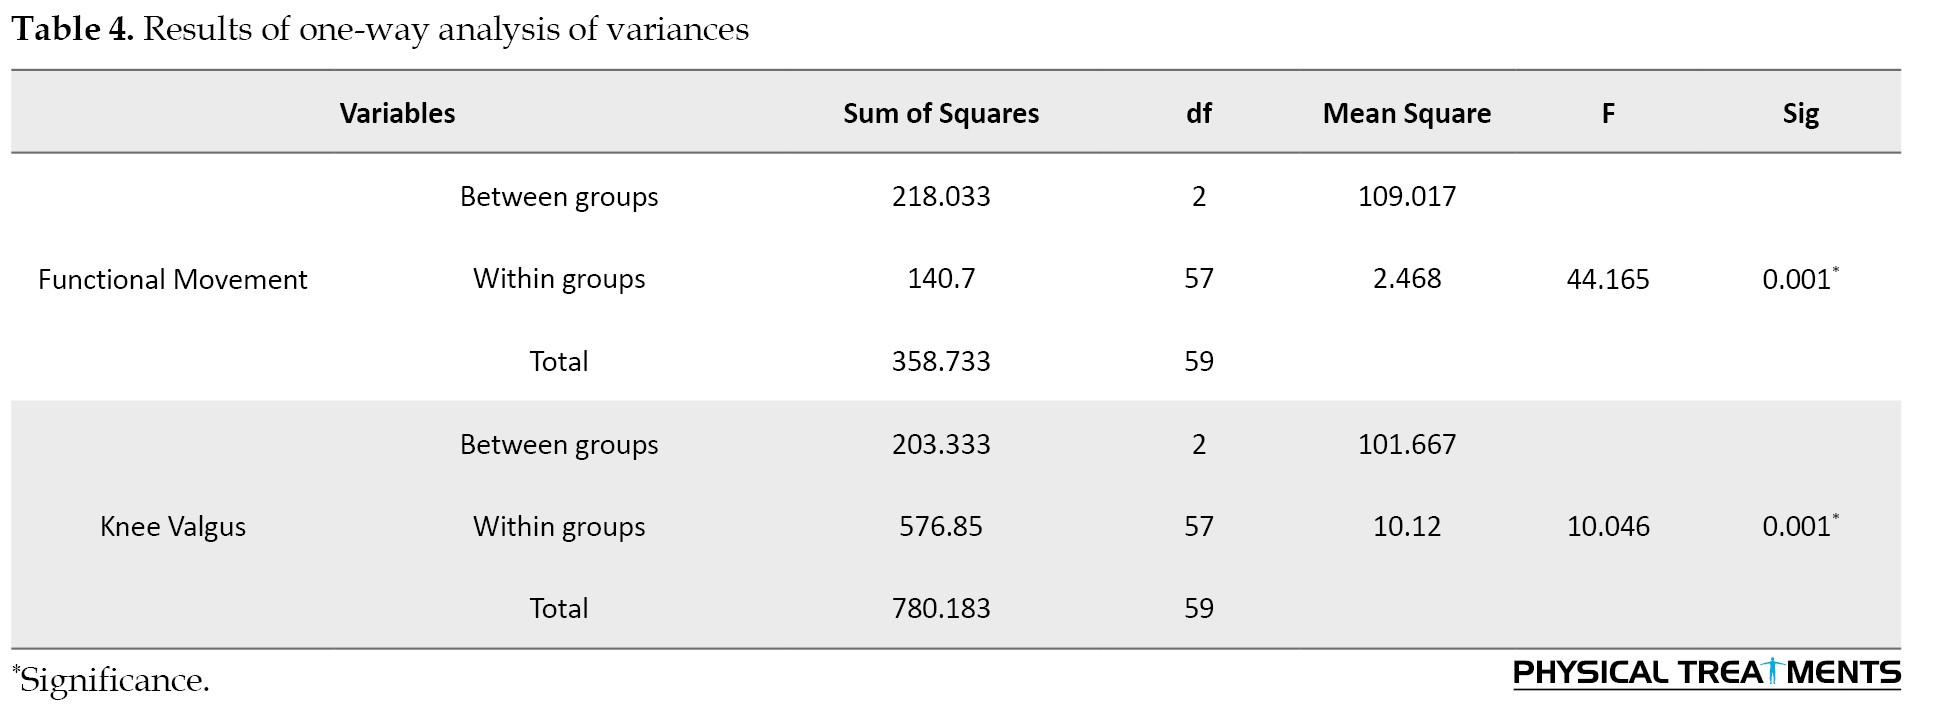Select the mean square value 2.468

click(x=1407, y=278)
